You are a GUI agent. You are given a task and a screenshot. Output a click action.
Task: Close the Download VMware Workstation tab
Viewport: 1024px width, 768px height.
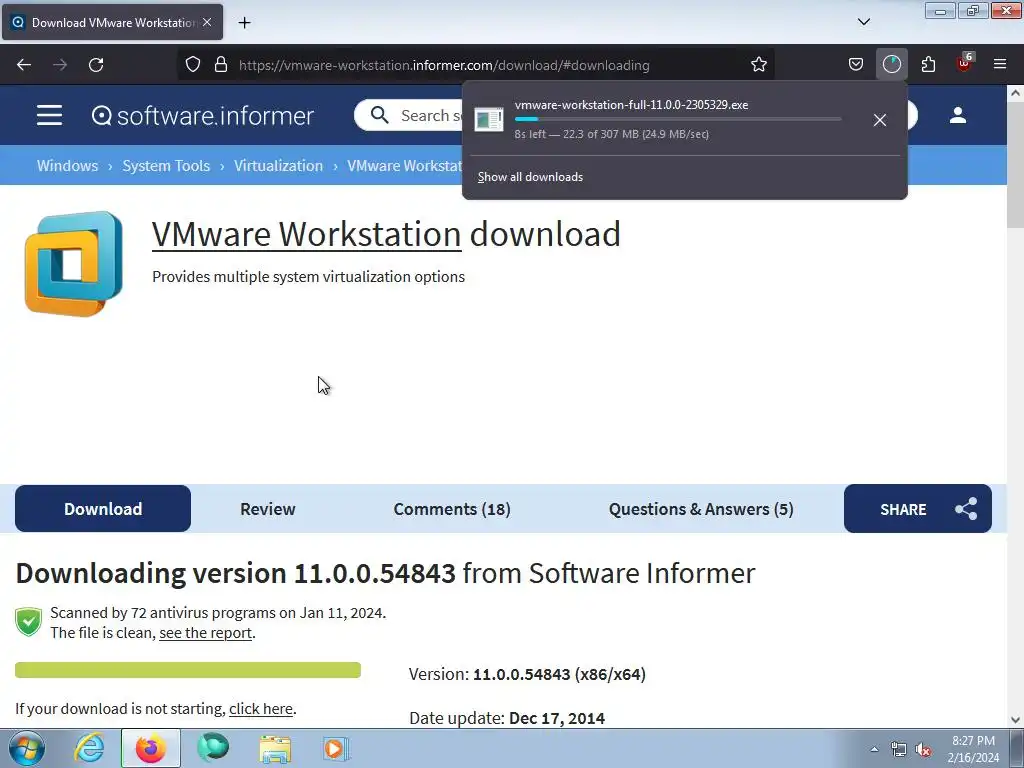[207, 22]
